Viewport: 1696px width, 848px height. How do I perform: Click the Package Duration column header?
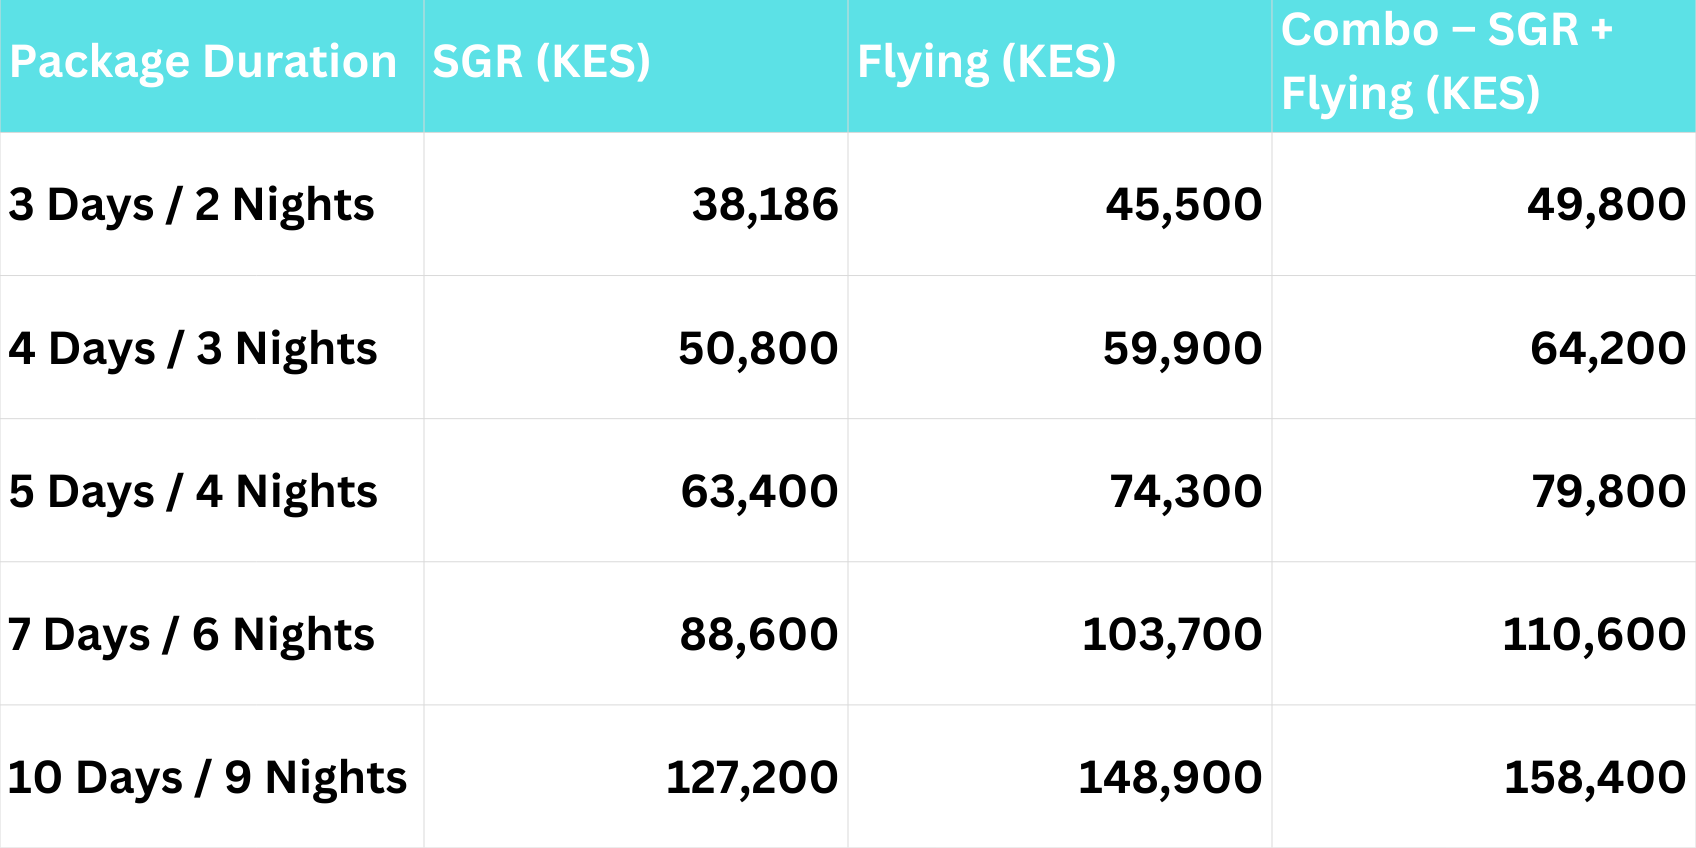click(x=203, y=62)
